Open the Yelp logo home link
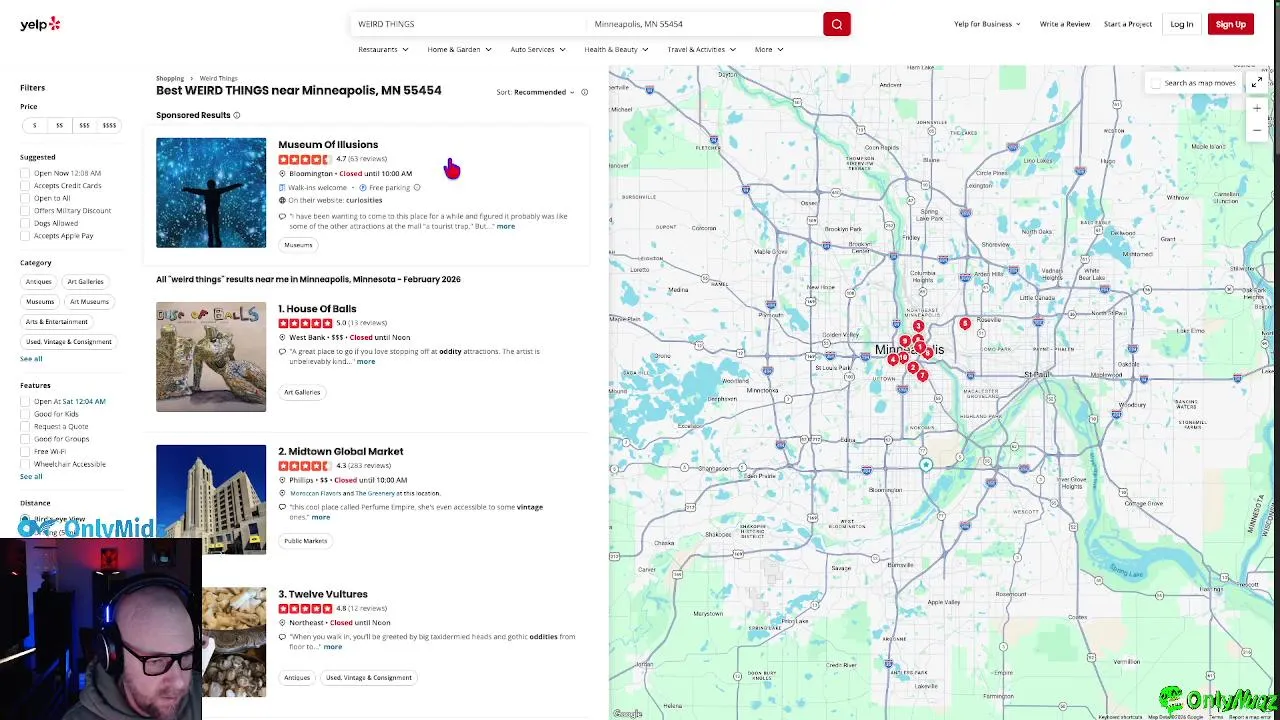Screen dimensions: 1280x720 coord(40,24)
